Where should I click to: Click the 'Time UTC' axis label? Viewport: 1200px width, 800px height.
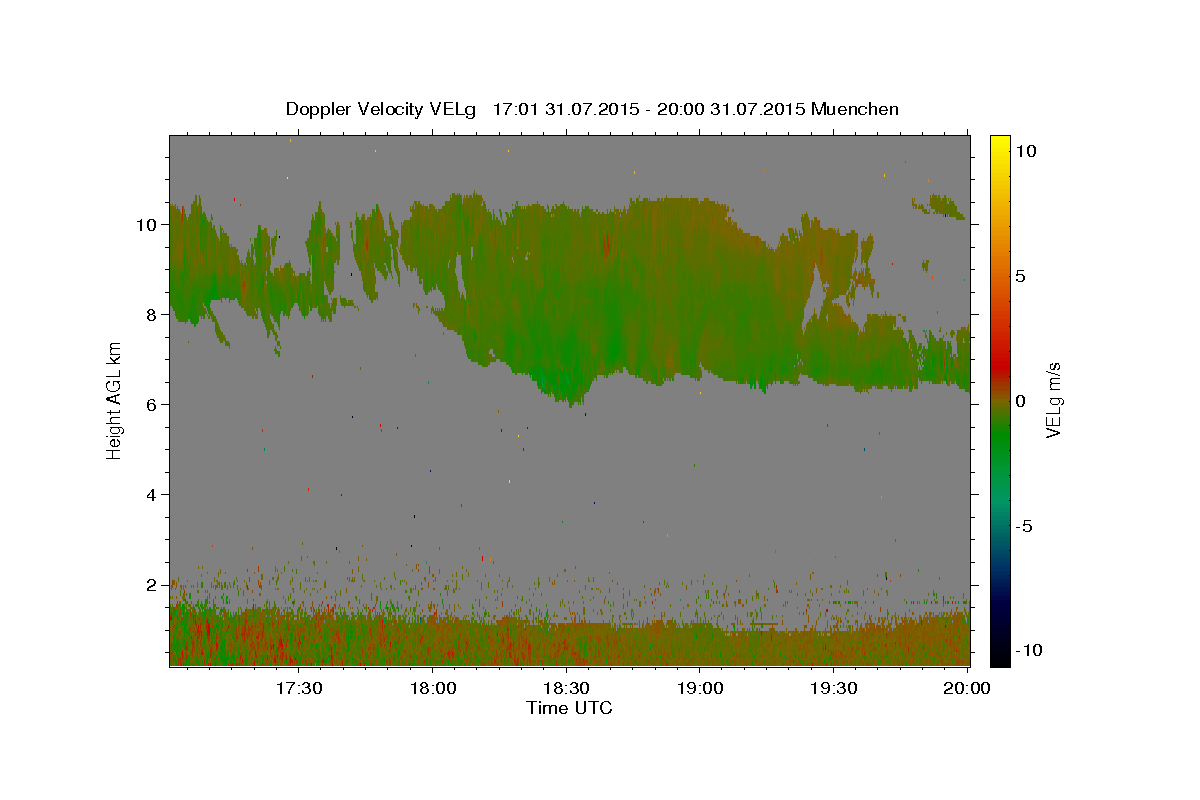point(569,708)
